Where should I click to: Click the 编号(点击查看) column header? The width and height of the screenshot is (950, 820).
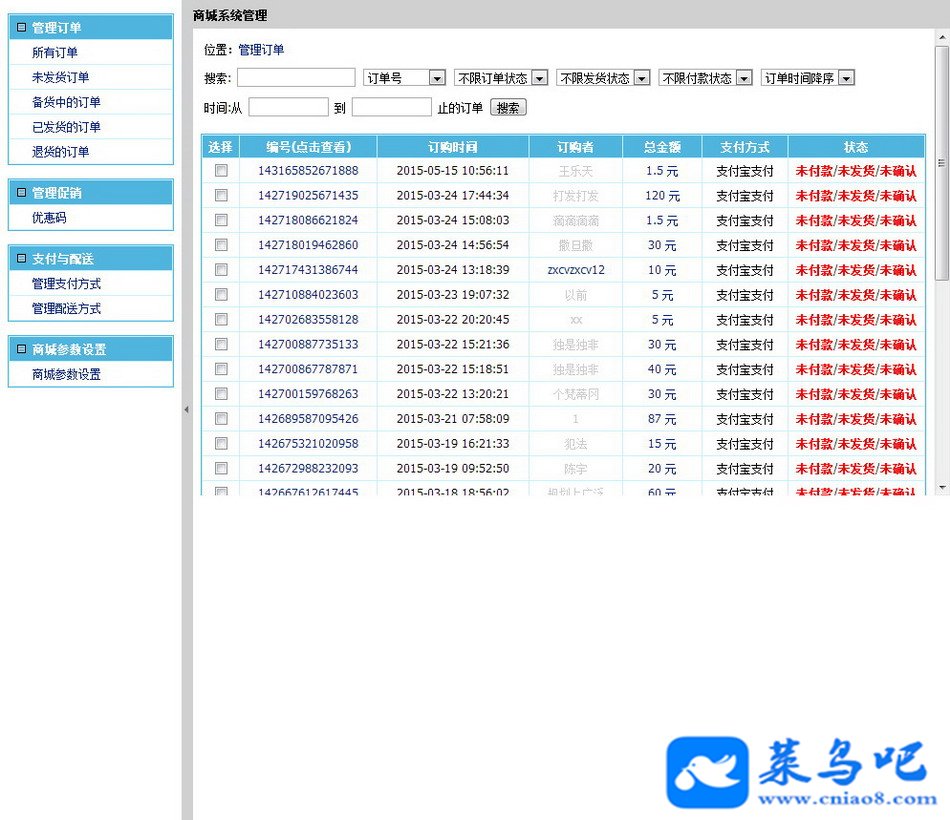(x=308, y=147)
